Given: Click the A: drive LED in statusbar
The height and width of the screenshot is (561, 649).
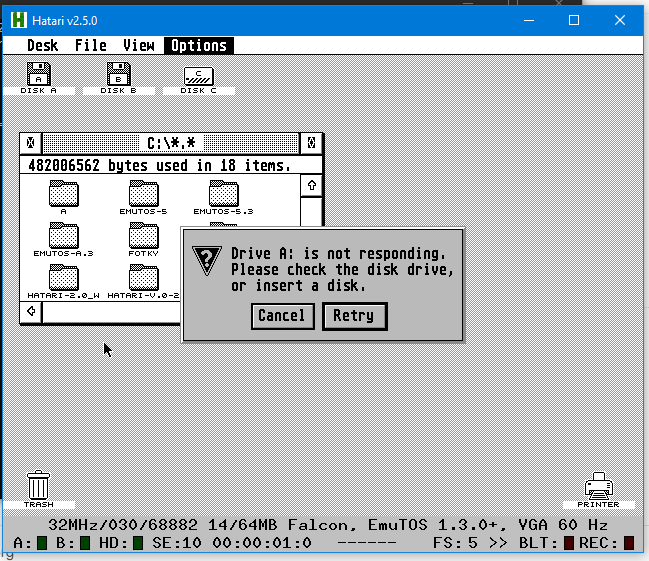Looking at the screenshot, I should click(42, 543).
